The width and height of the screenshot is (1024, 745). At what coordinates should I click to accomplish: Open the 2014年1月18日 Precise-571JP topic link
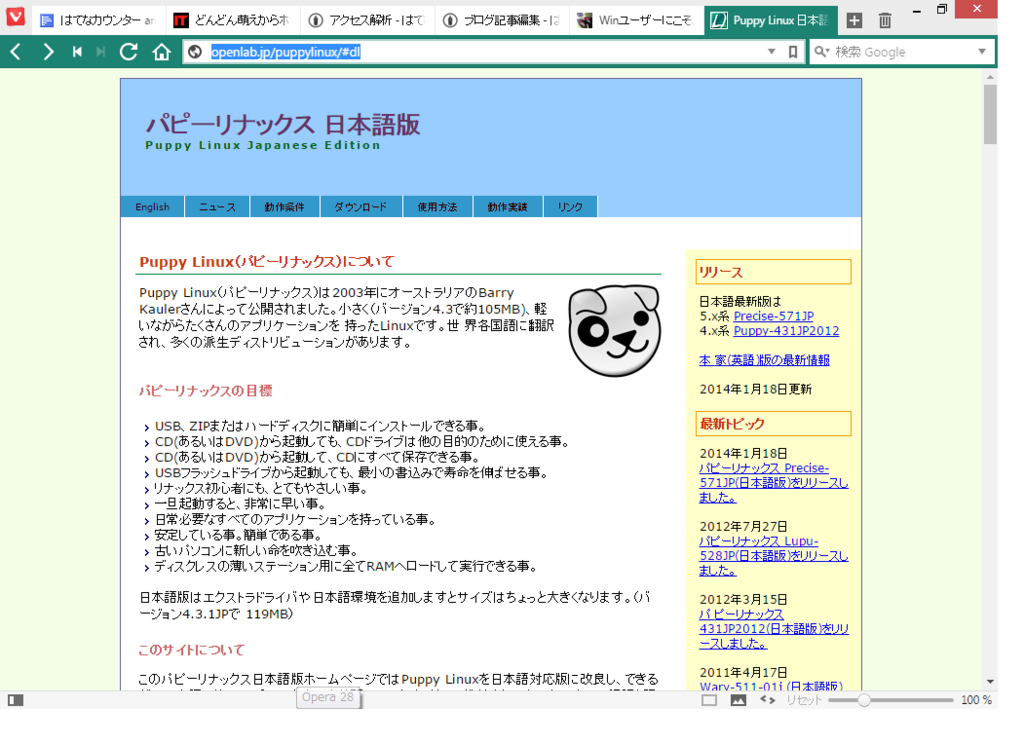tap(773, 483)
